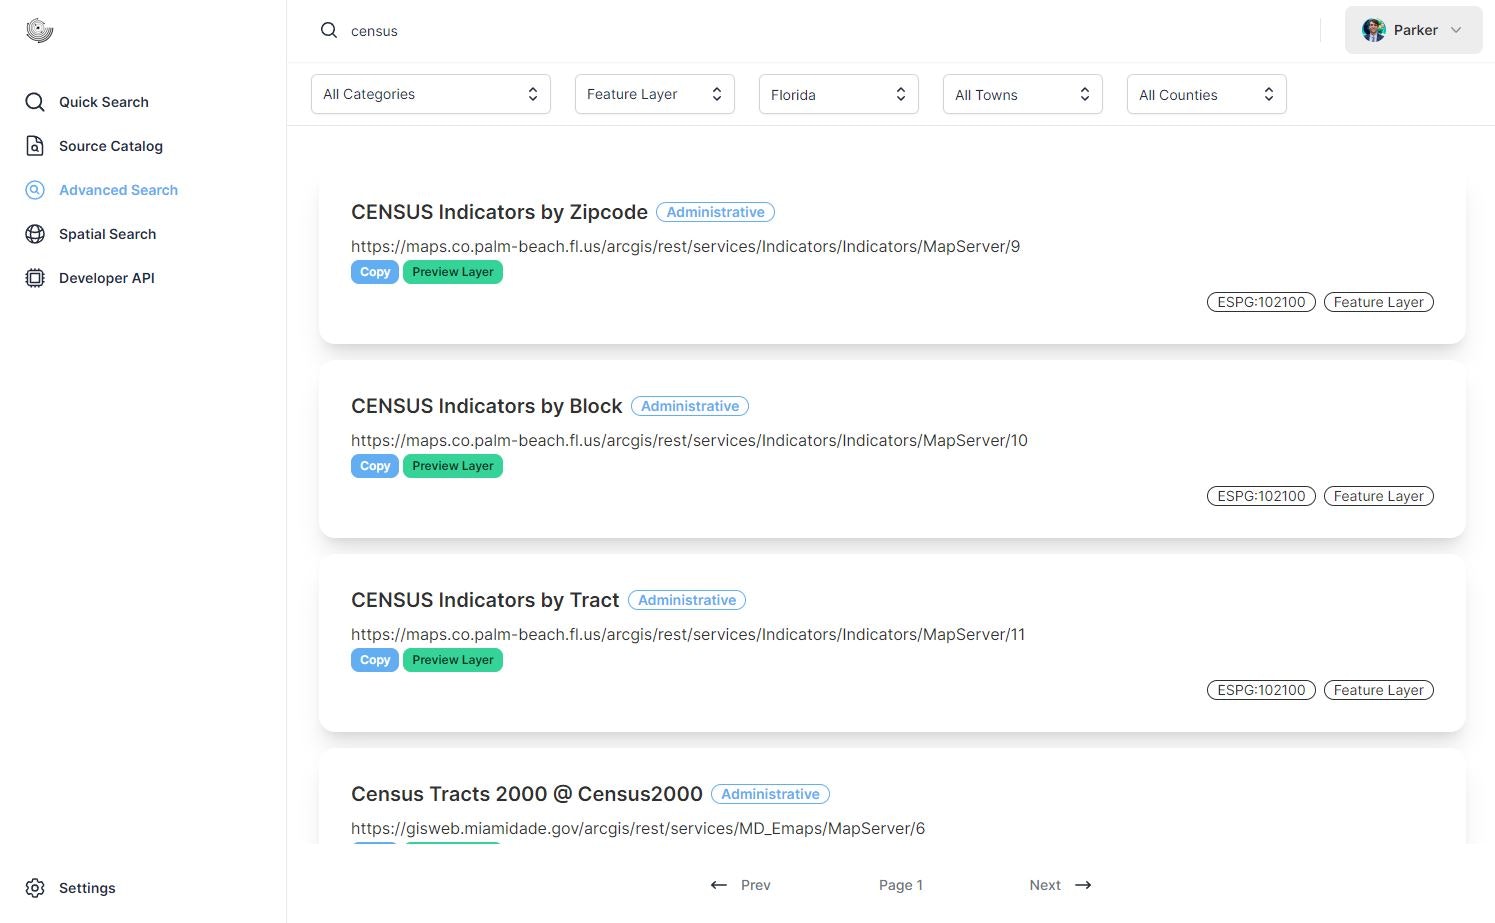The height and width of the screenshot is (923, 1495).
Task: Click the MapServer/10 URL text
Action: [x=689, y=440]
